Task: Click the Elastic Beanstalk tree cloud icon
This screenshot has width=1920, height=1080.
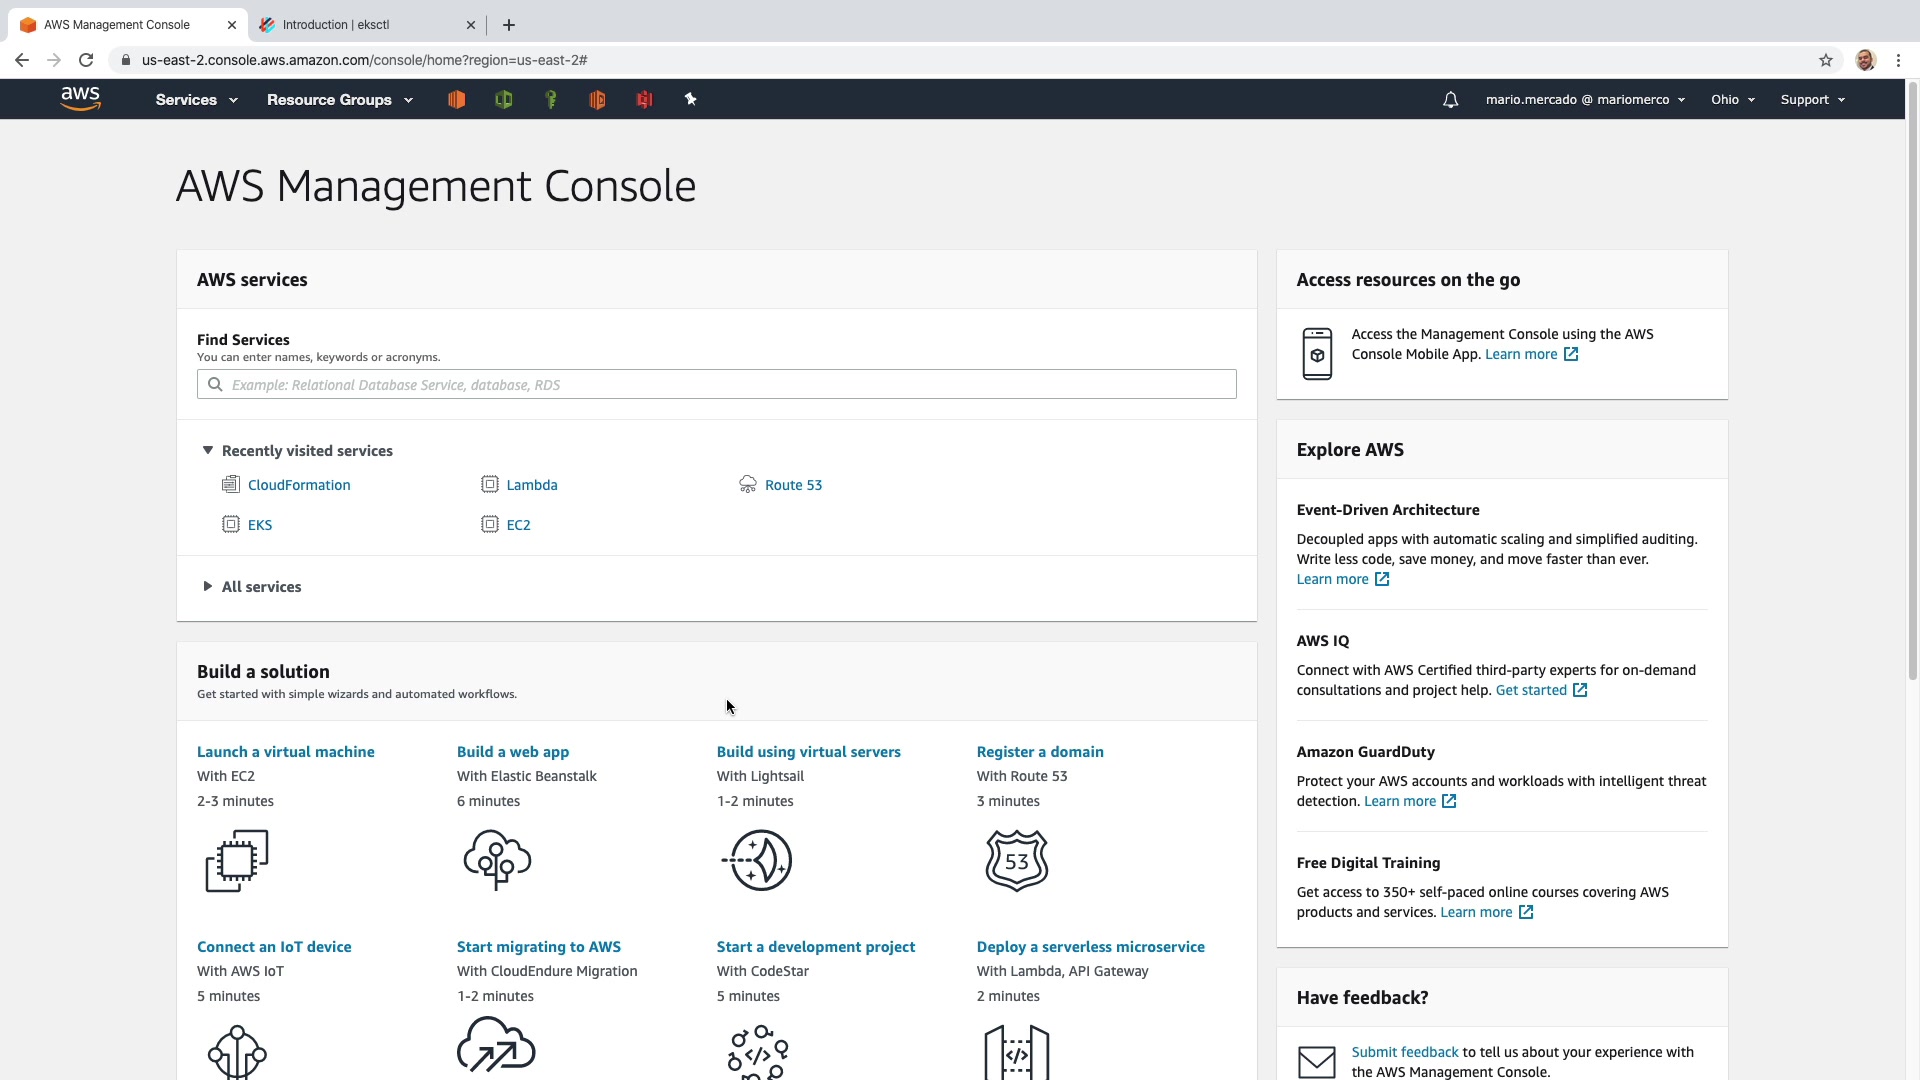Action: pyautogui.click(x=497, y=860)
